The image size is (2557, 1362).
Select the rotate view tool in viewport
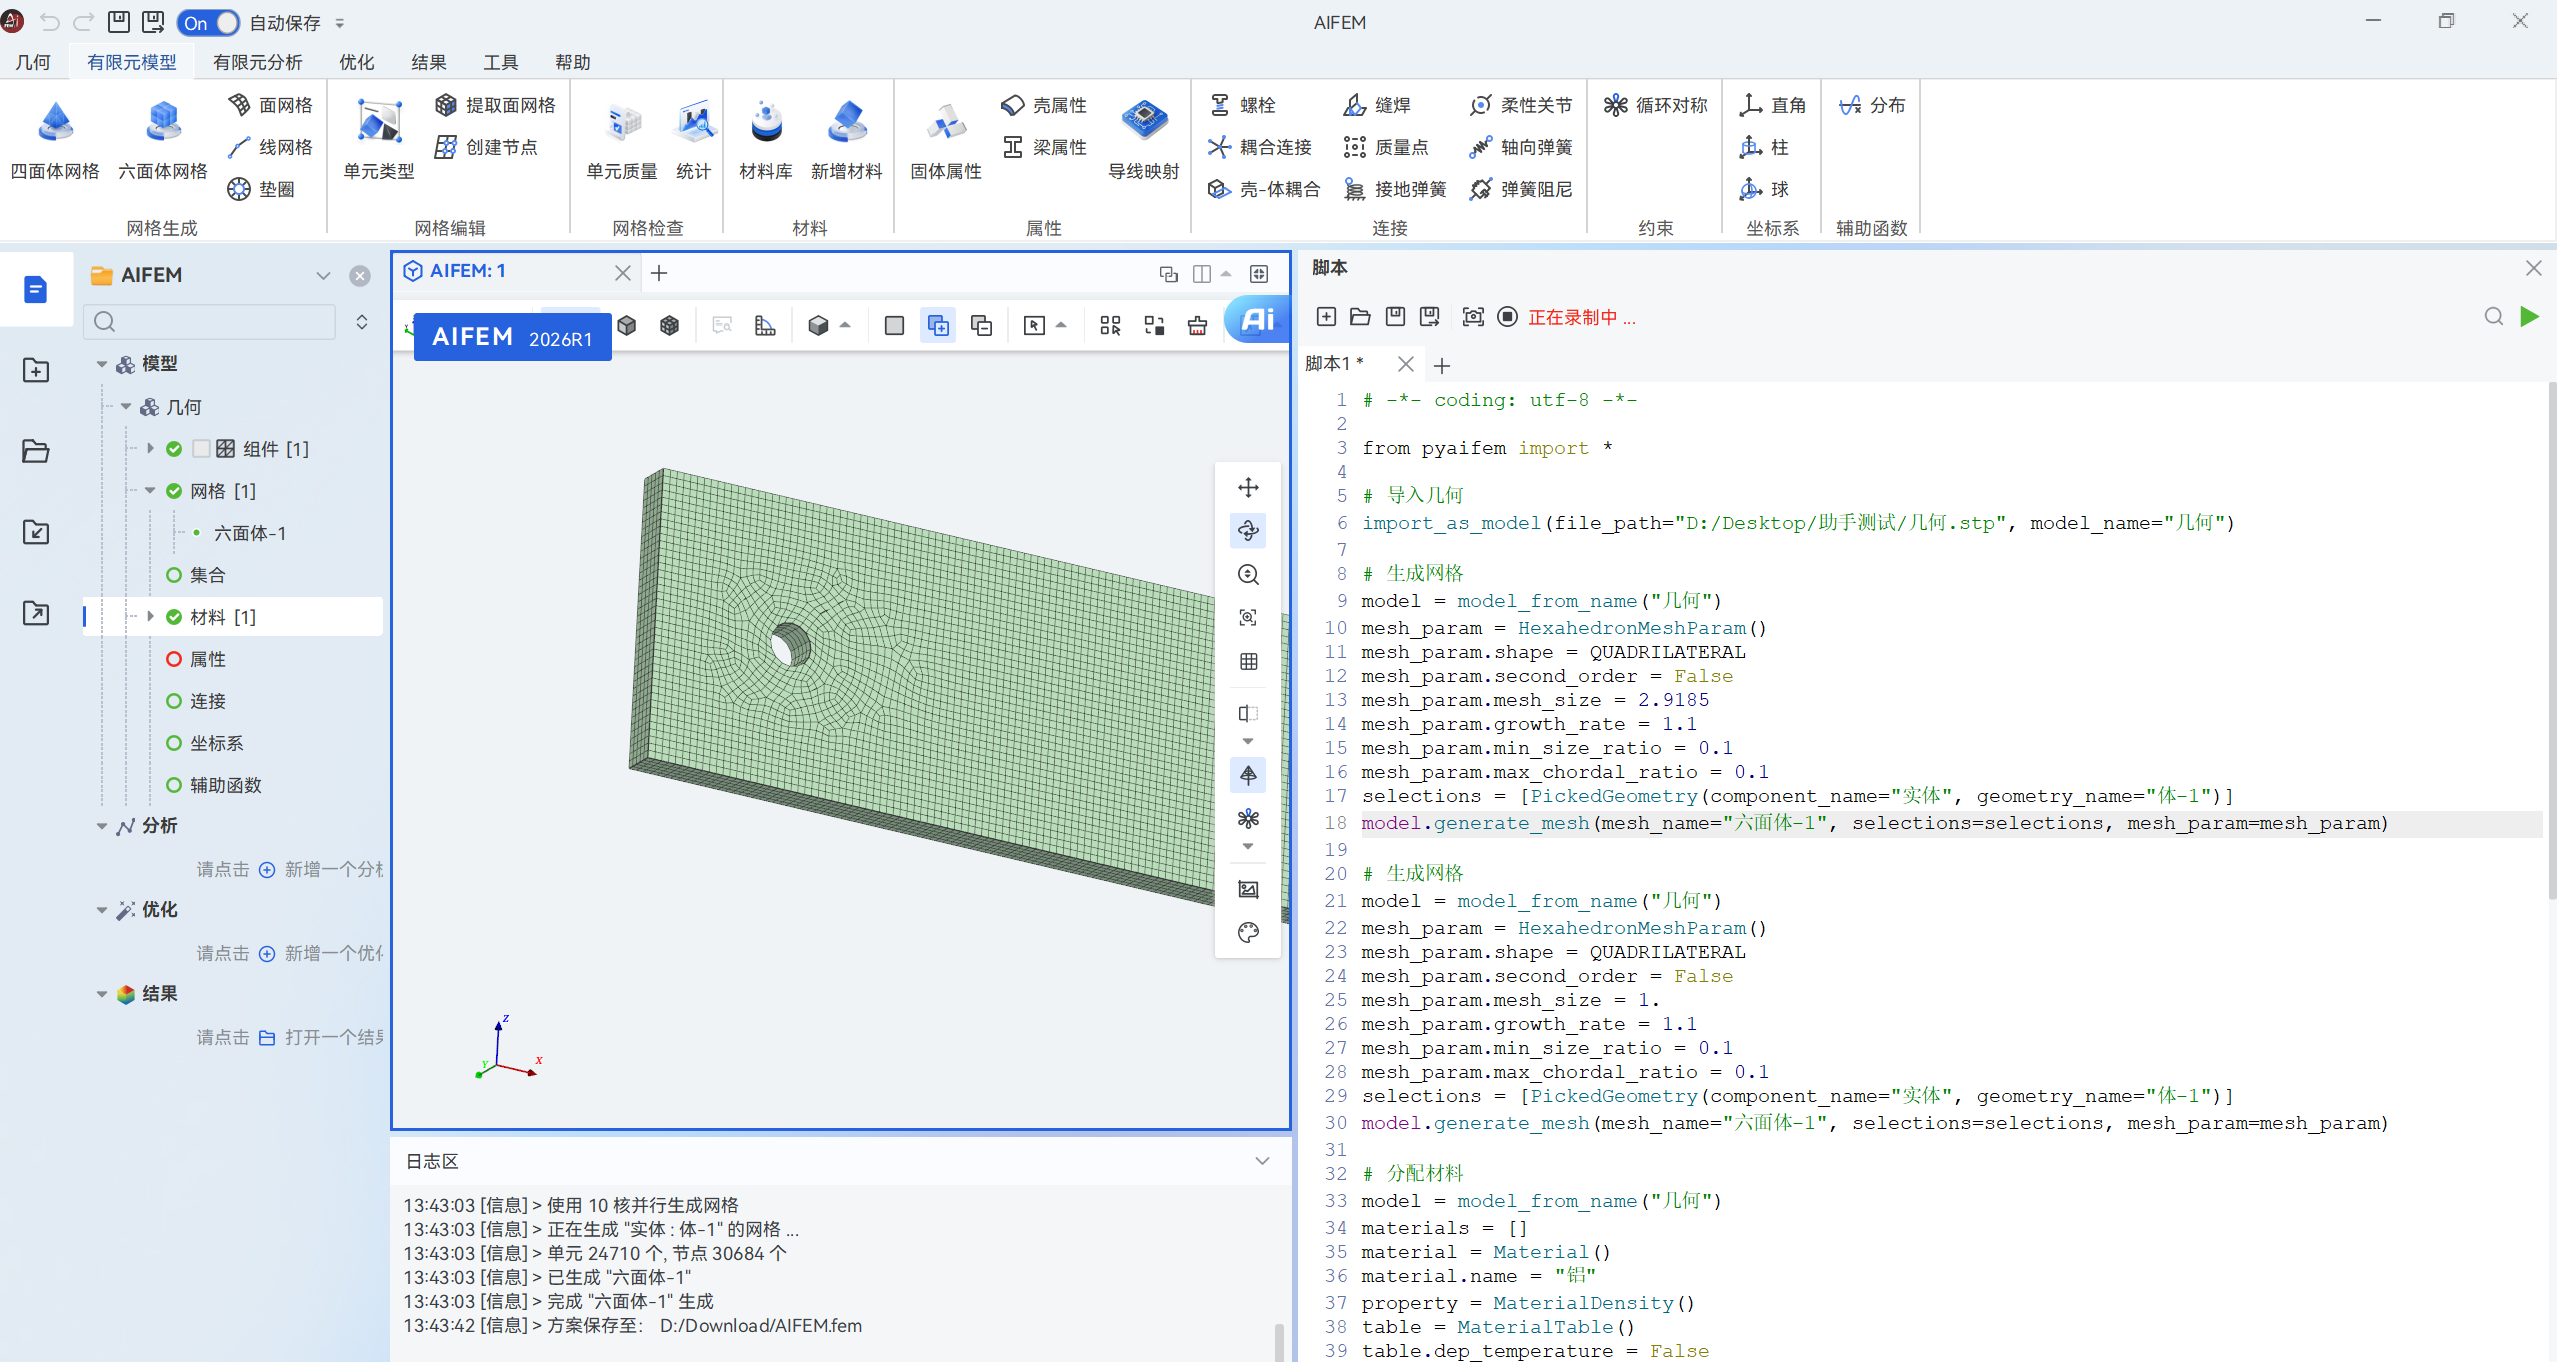click(x=1248, y=531)
